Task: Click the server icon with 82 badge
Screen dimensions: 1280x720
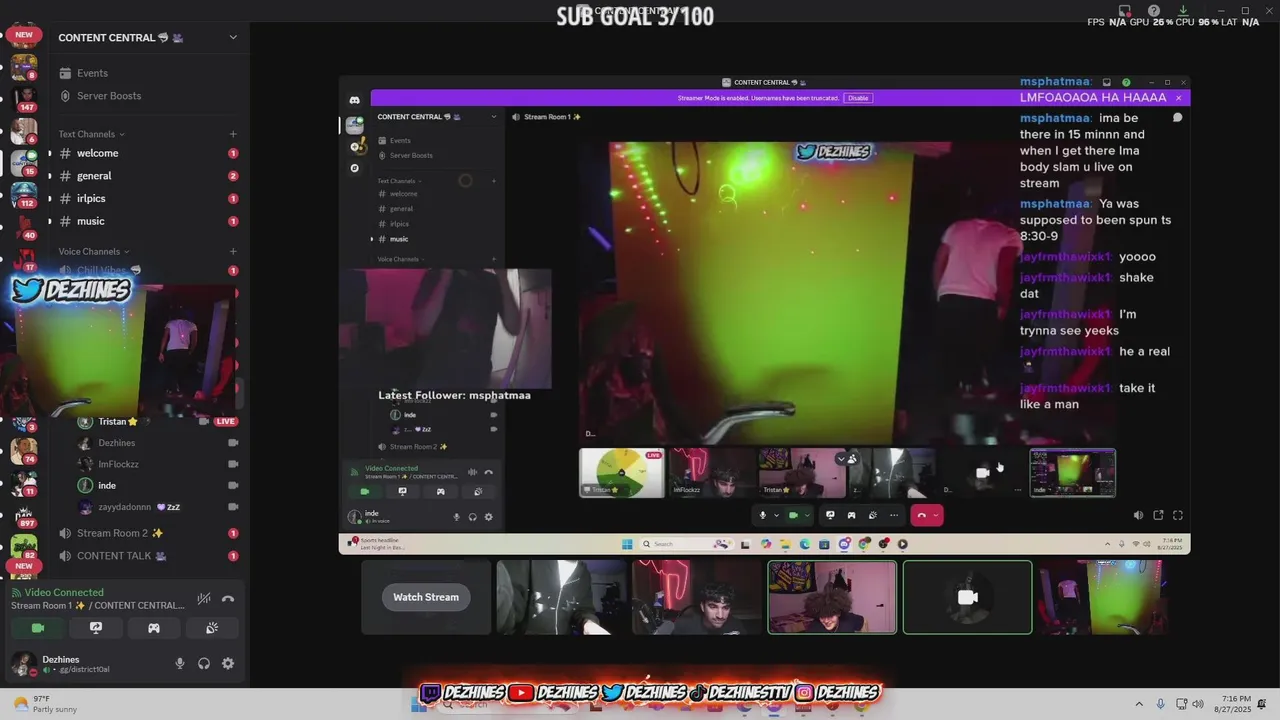Action: click(24, 548)
